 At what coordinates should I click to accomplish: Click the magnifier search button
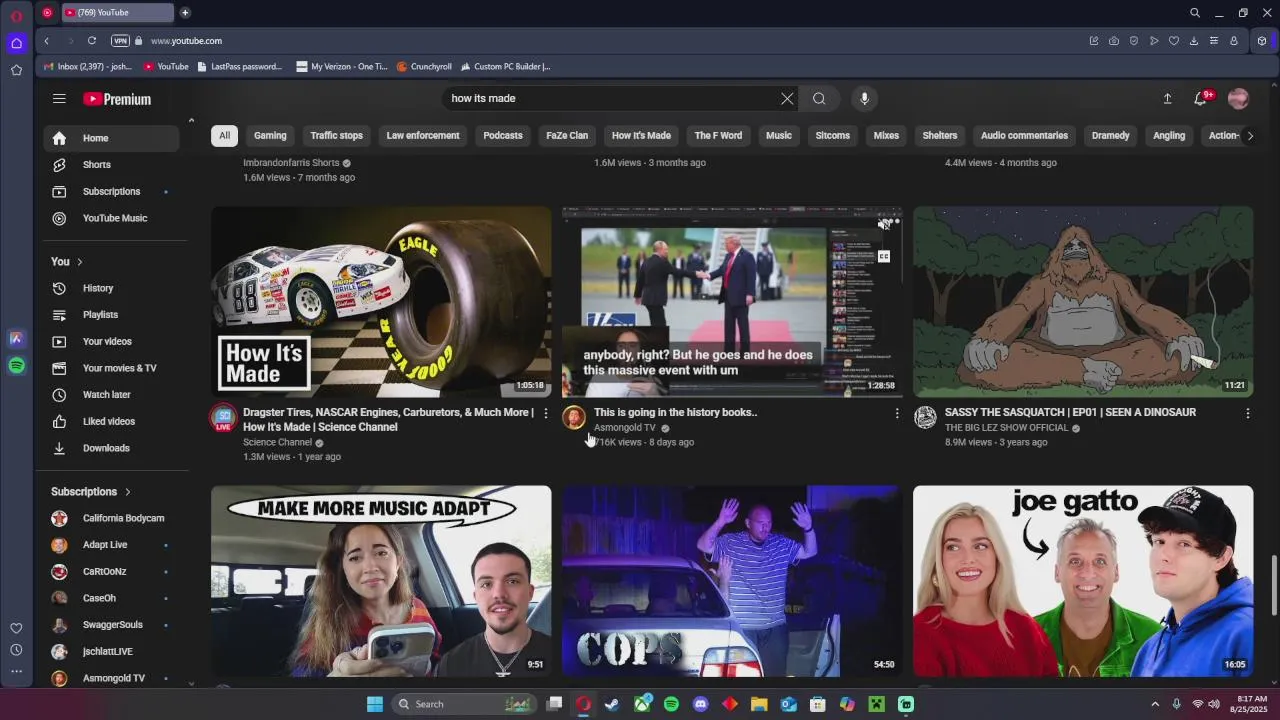tap(819, 98)
